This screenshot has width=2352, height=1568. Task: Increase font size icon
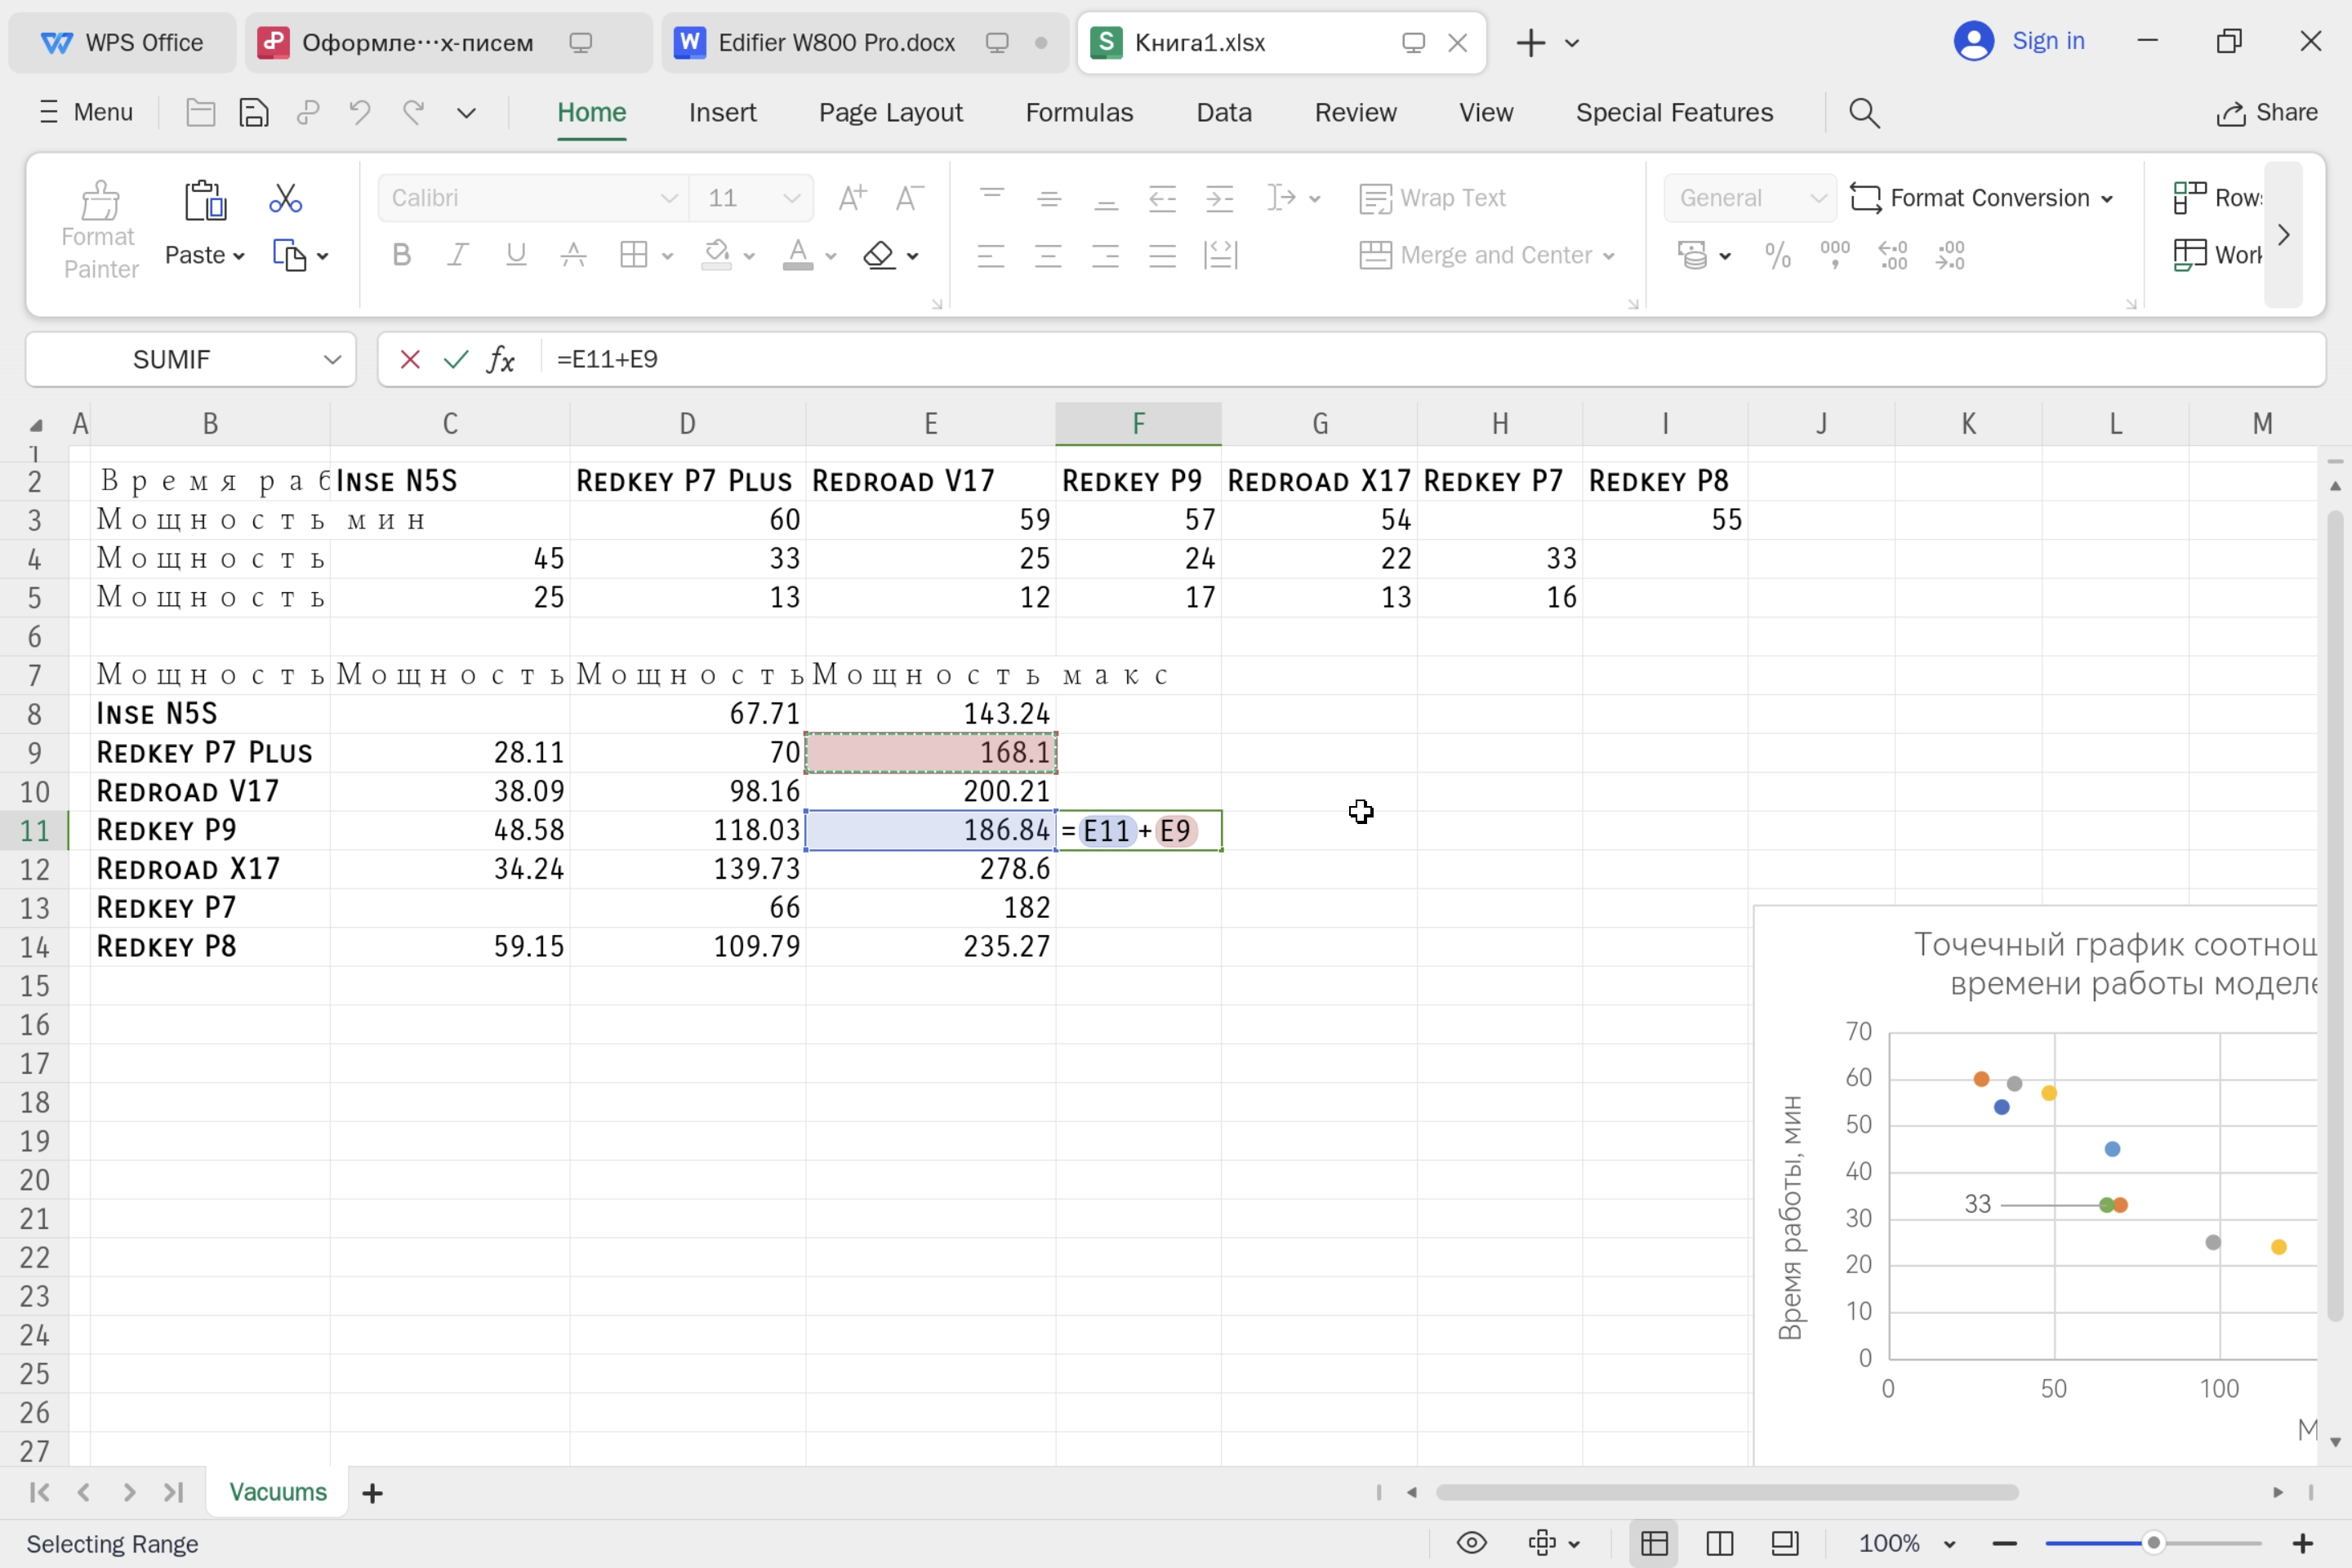pyautogui.click(x=852, y=198)
